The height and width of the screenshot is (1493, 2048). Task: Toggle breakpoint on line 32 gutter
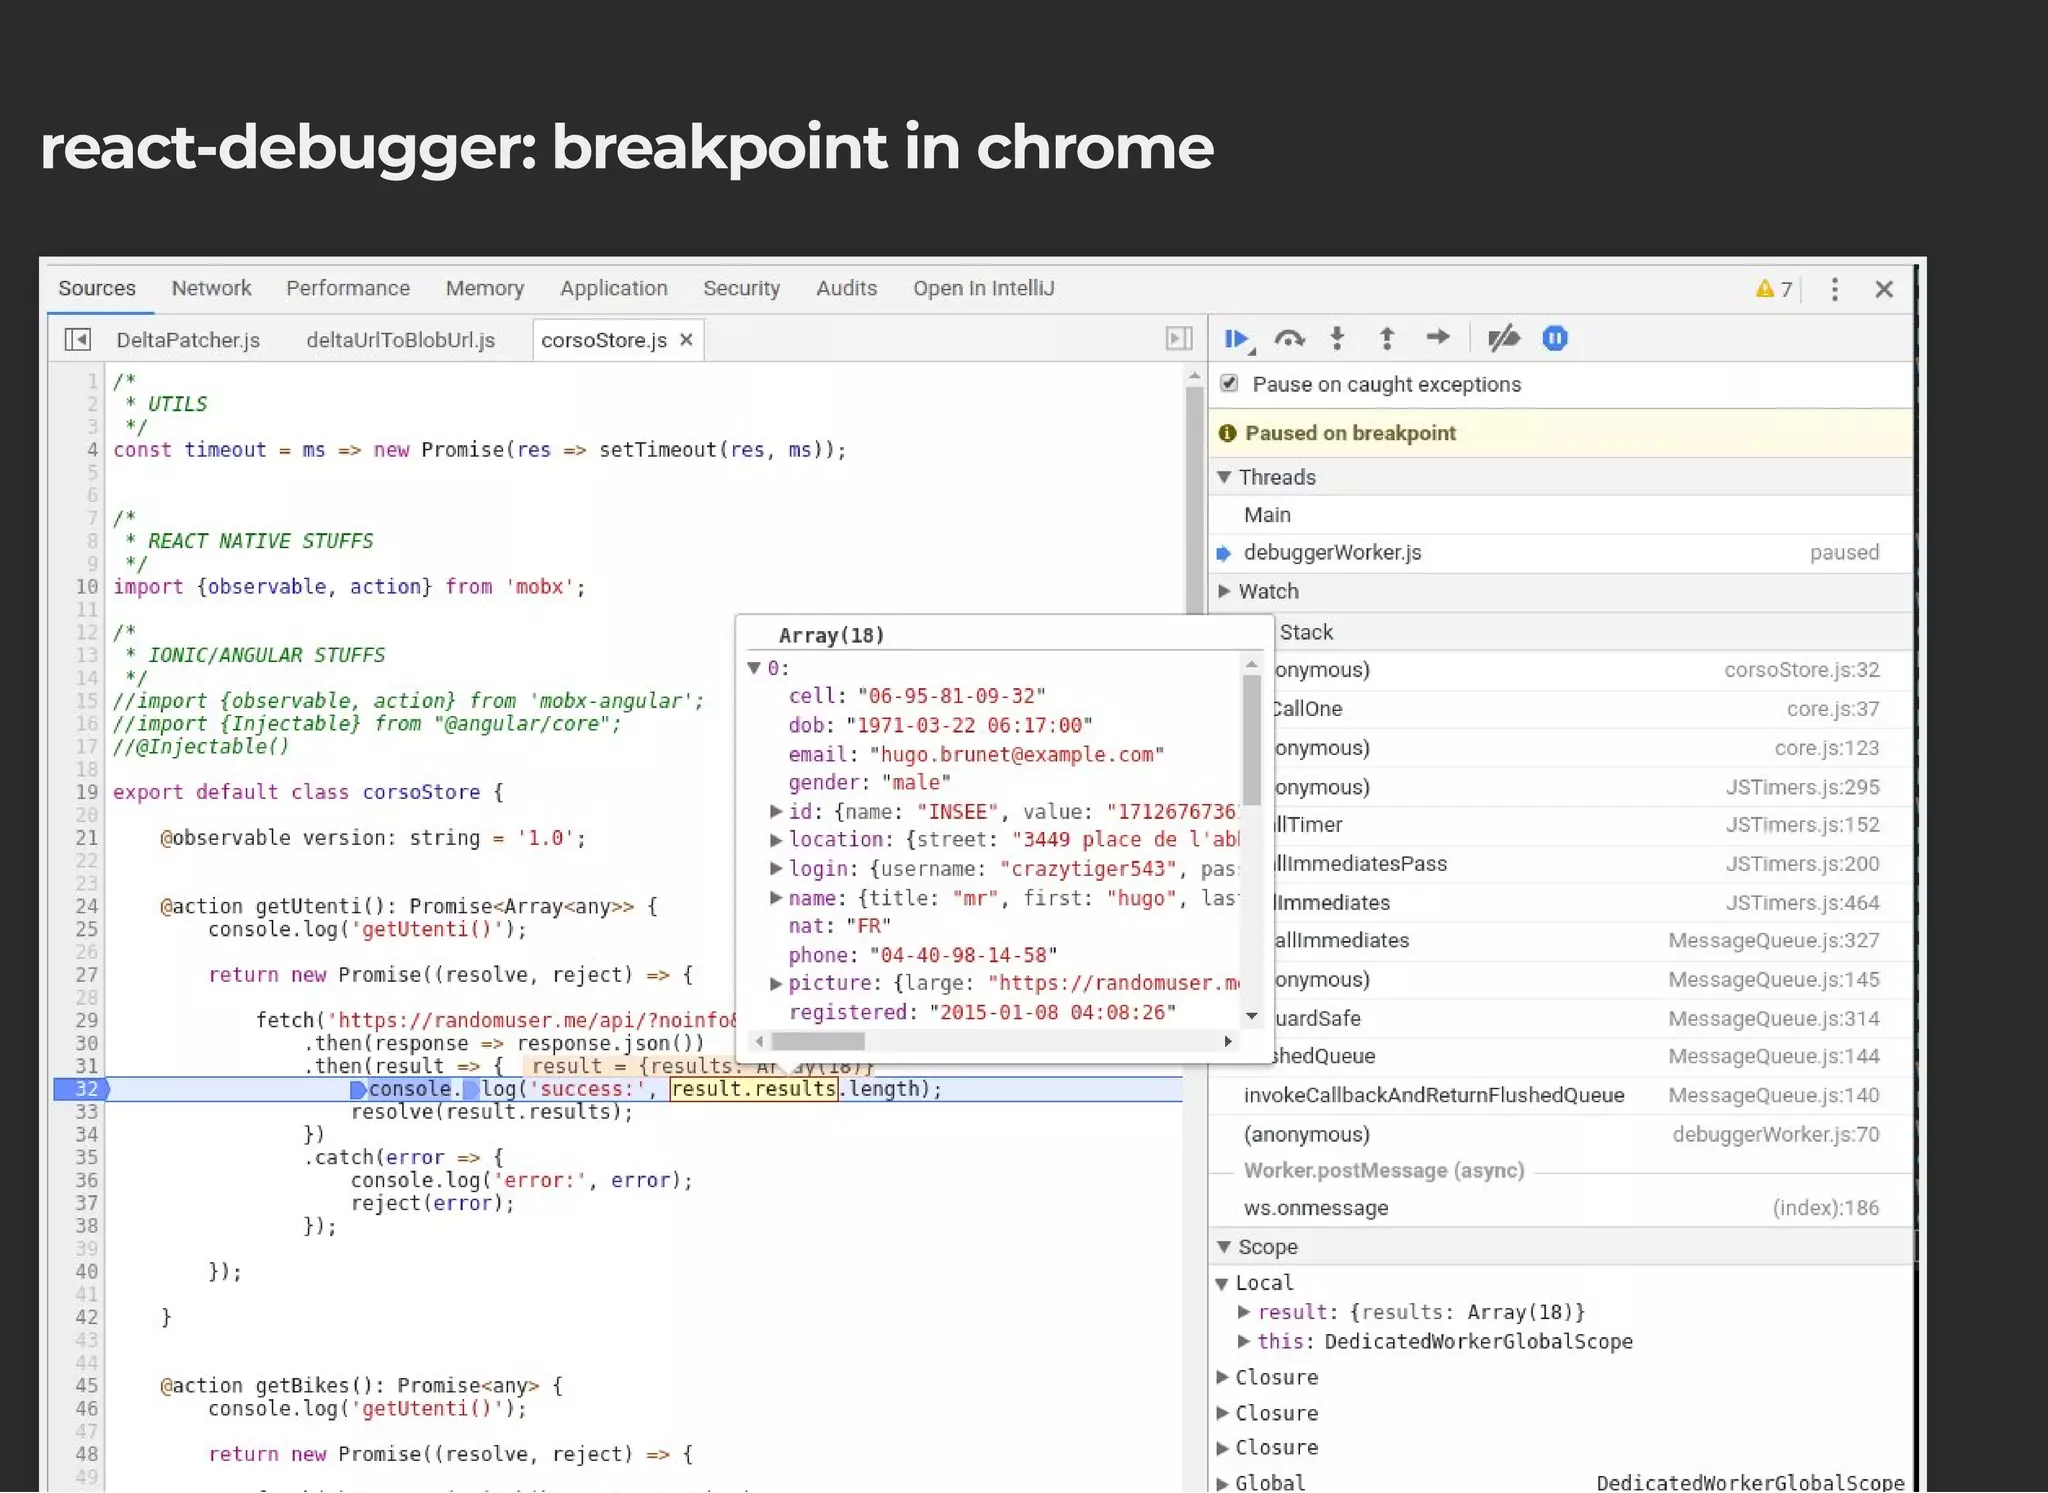(81, 1089)
